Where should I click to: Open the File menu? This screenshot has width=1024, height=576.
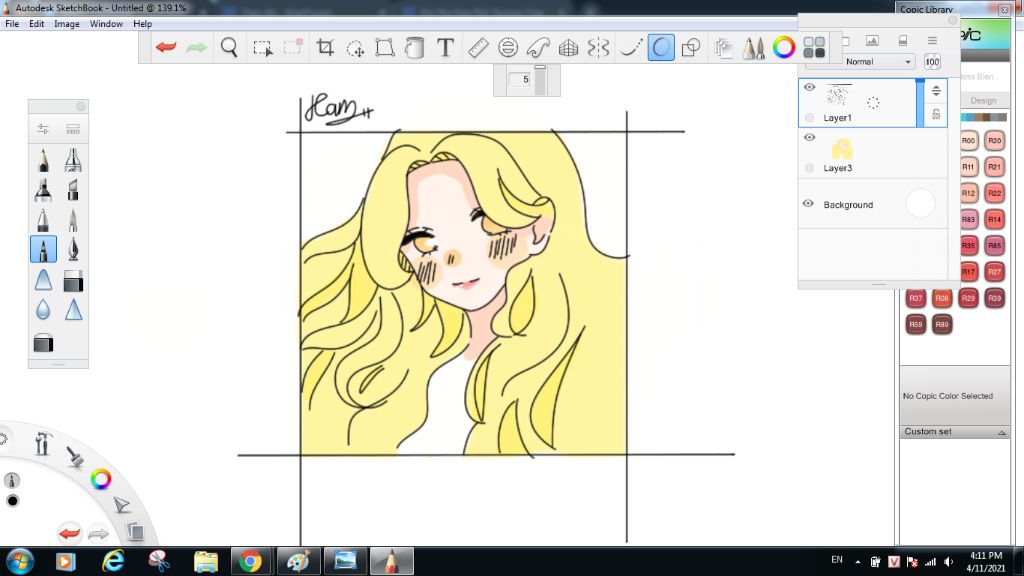(12, 24)
